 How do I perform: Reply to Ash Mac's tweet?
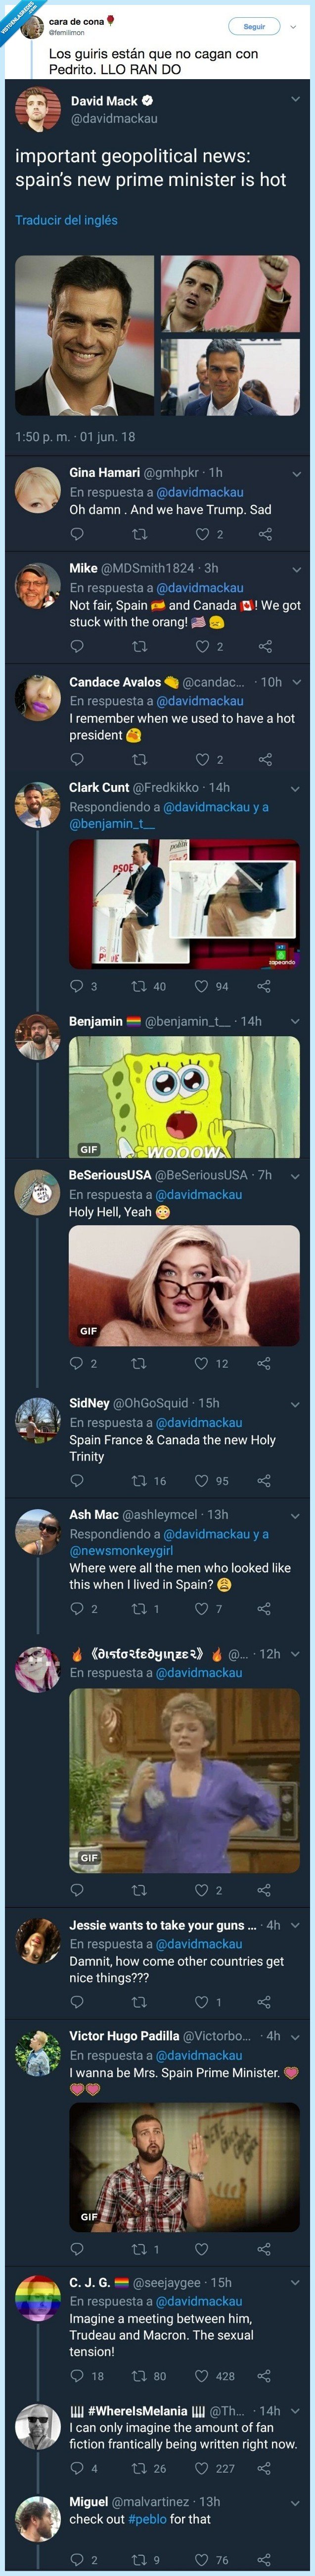[77, 1608]
